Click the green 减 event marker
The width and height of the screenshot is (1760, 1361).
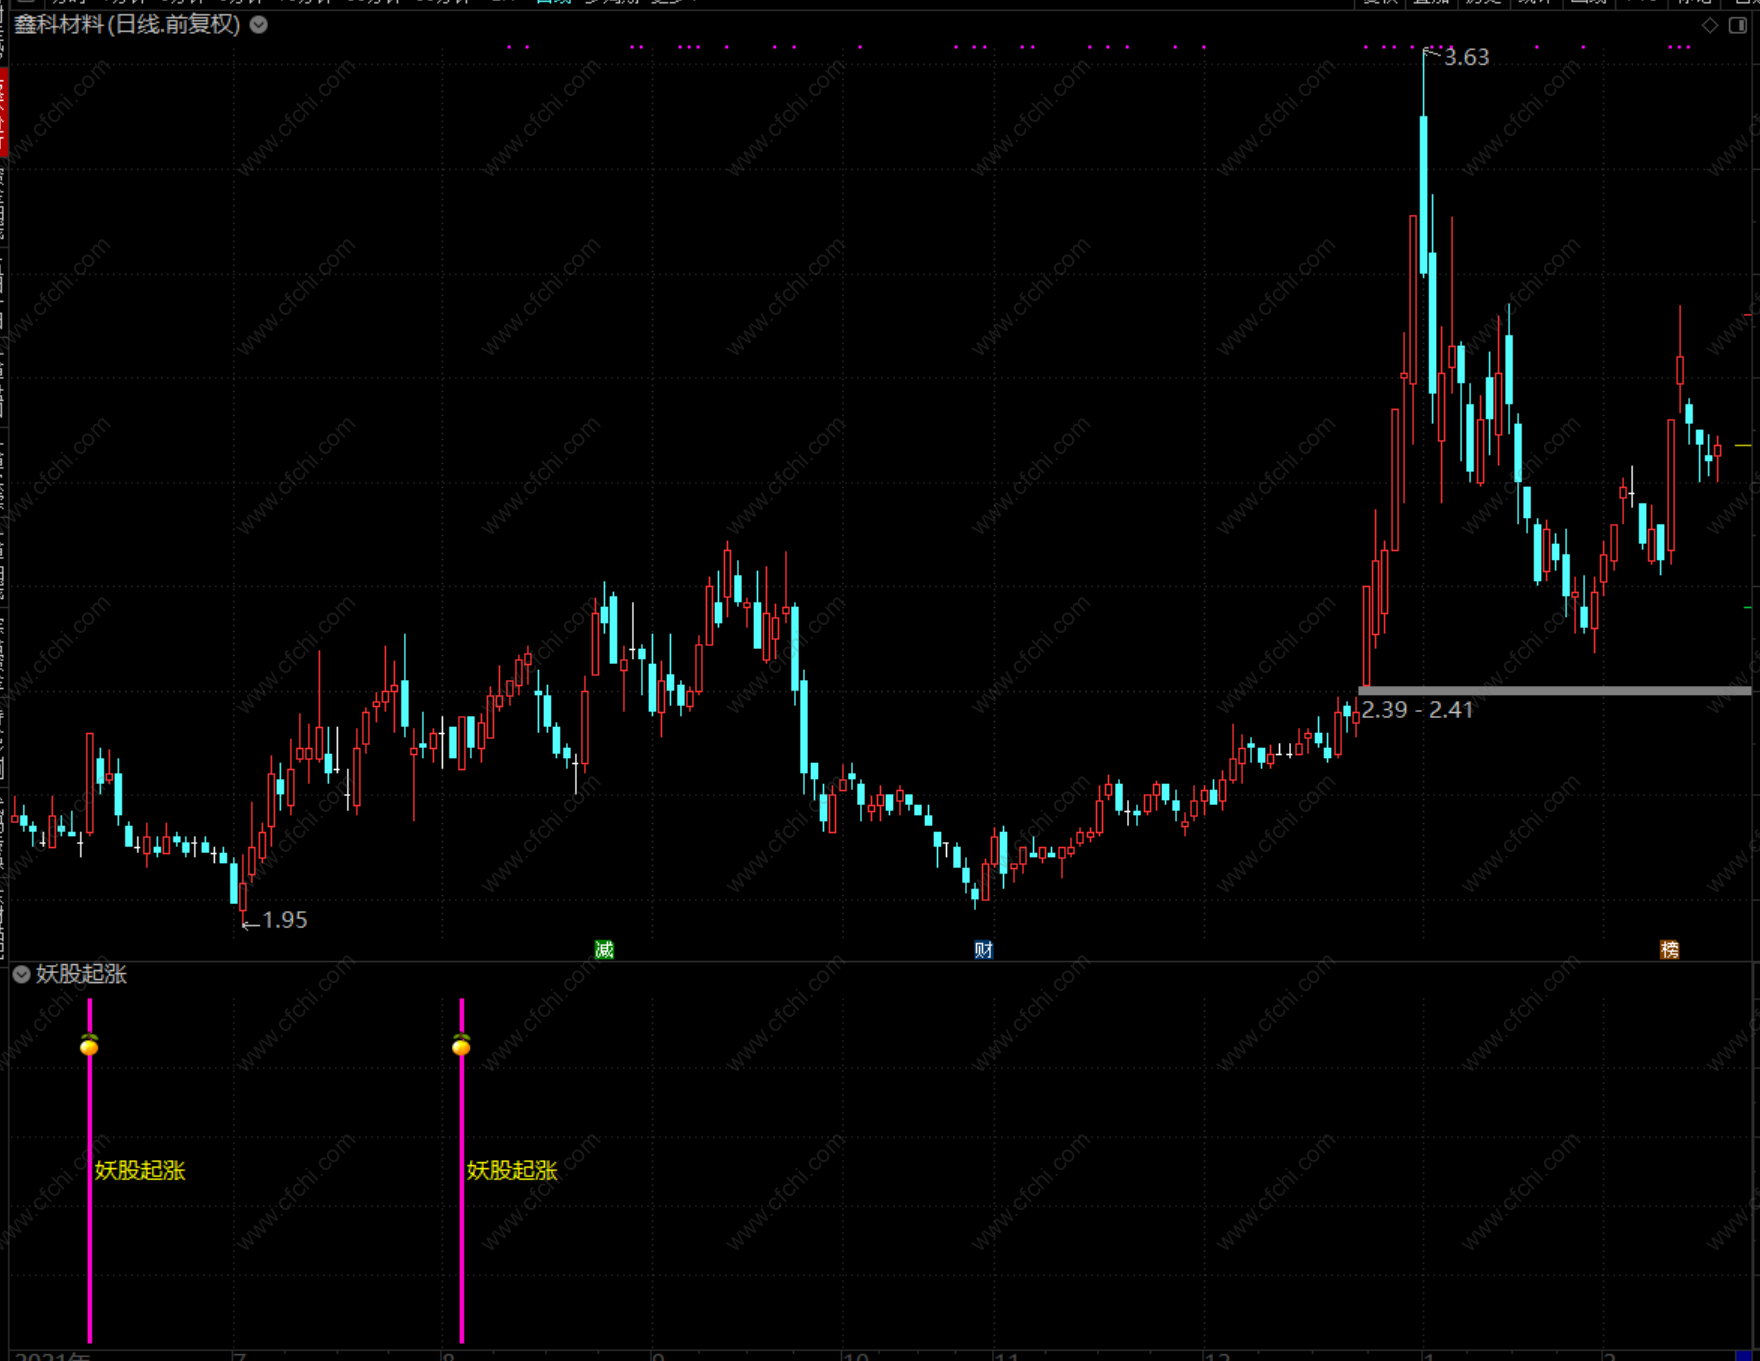point(604,949)
